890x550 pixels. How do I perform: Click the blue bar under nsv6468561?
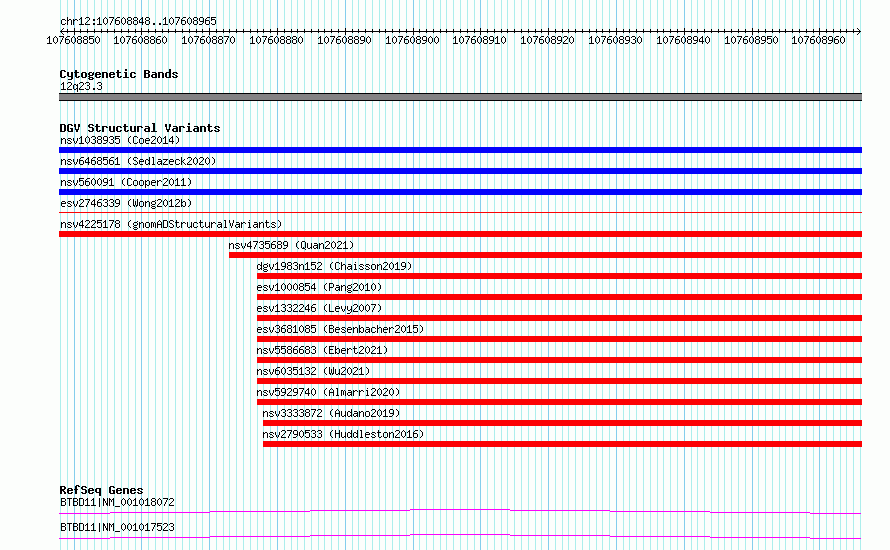pyautogui.click(x=460, y=171)
